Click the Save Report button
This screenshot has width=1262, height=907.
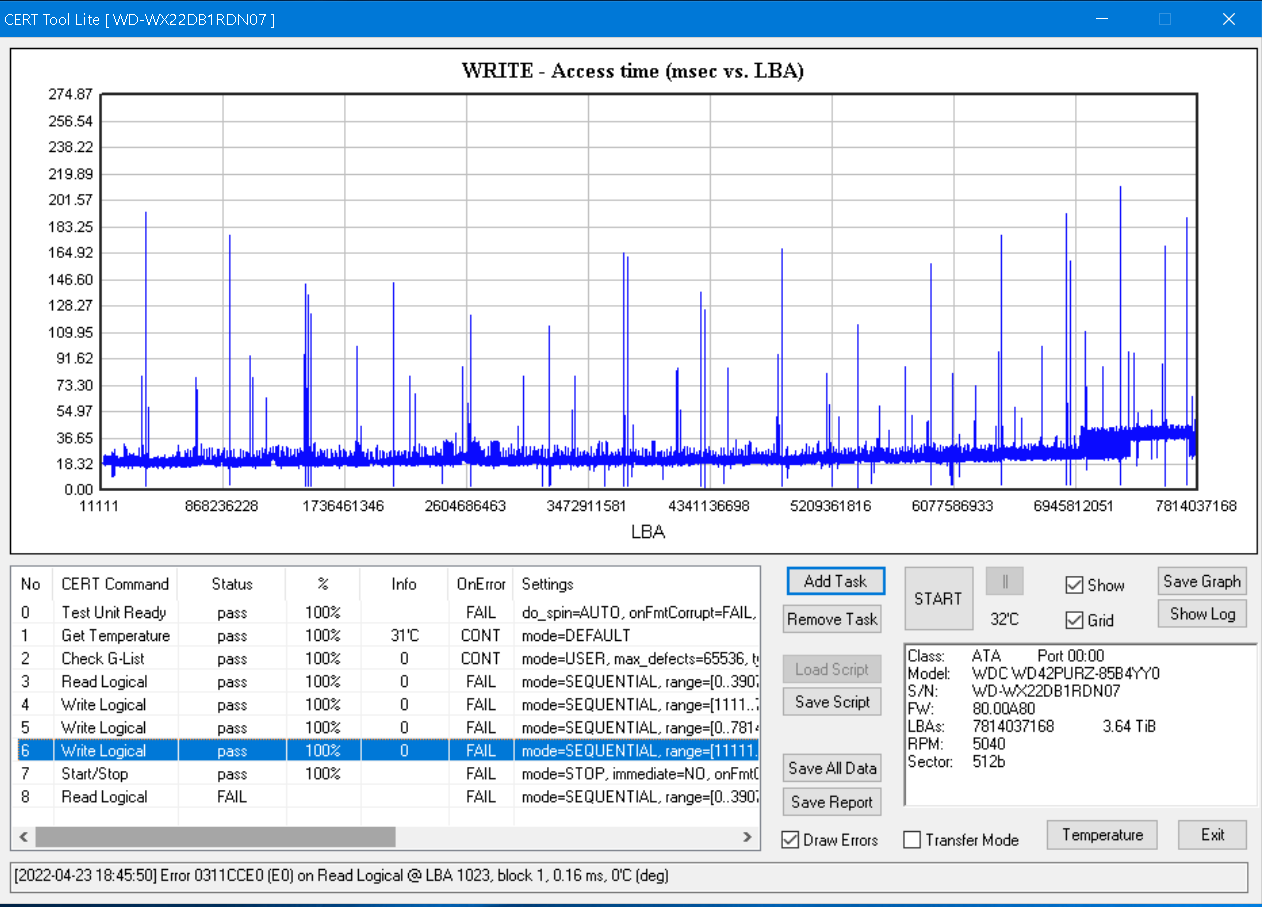[832, 802]
